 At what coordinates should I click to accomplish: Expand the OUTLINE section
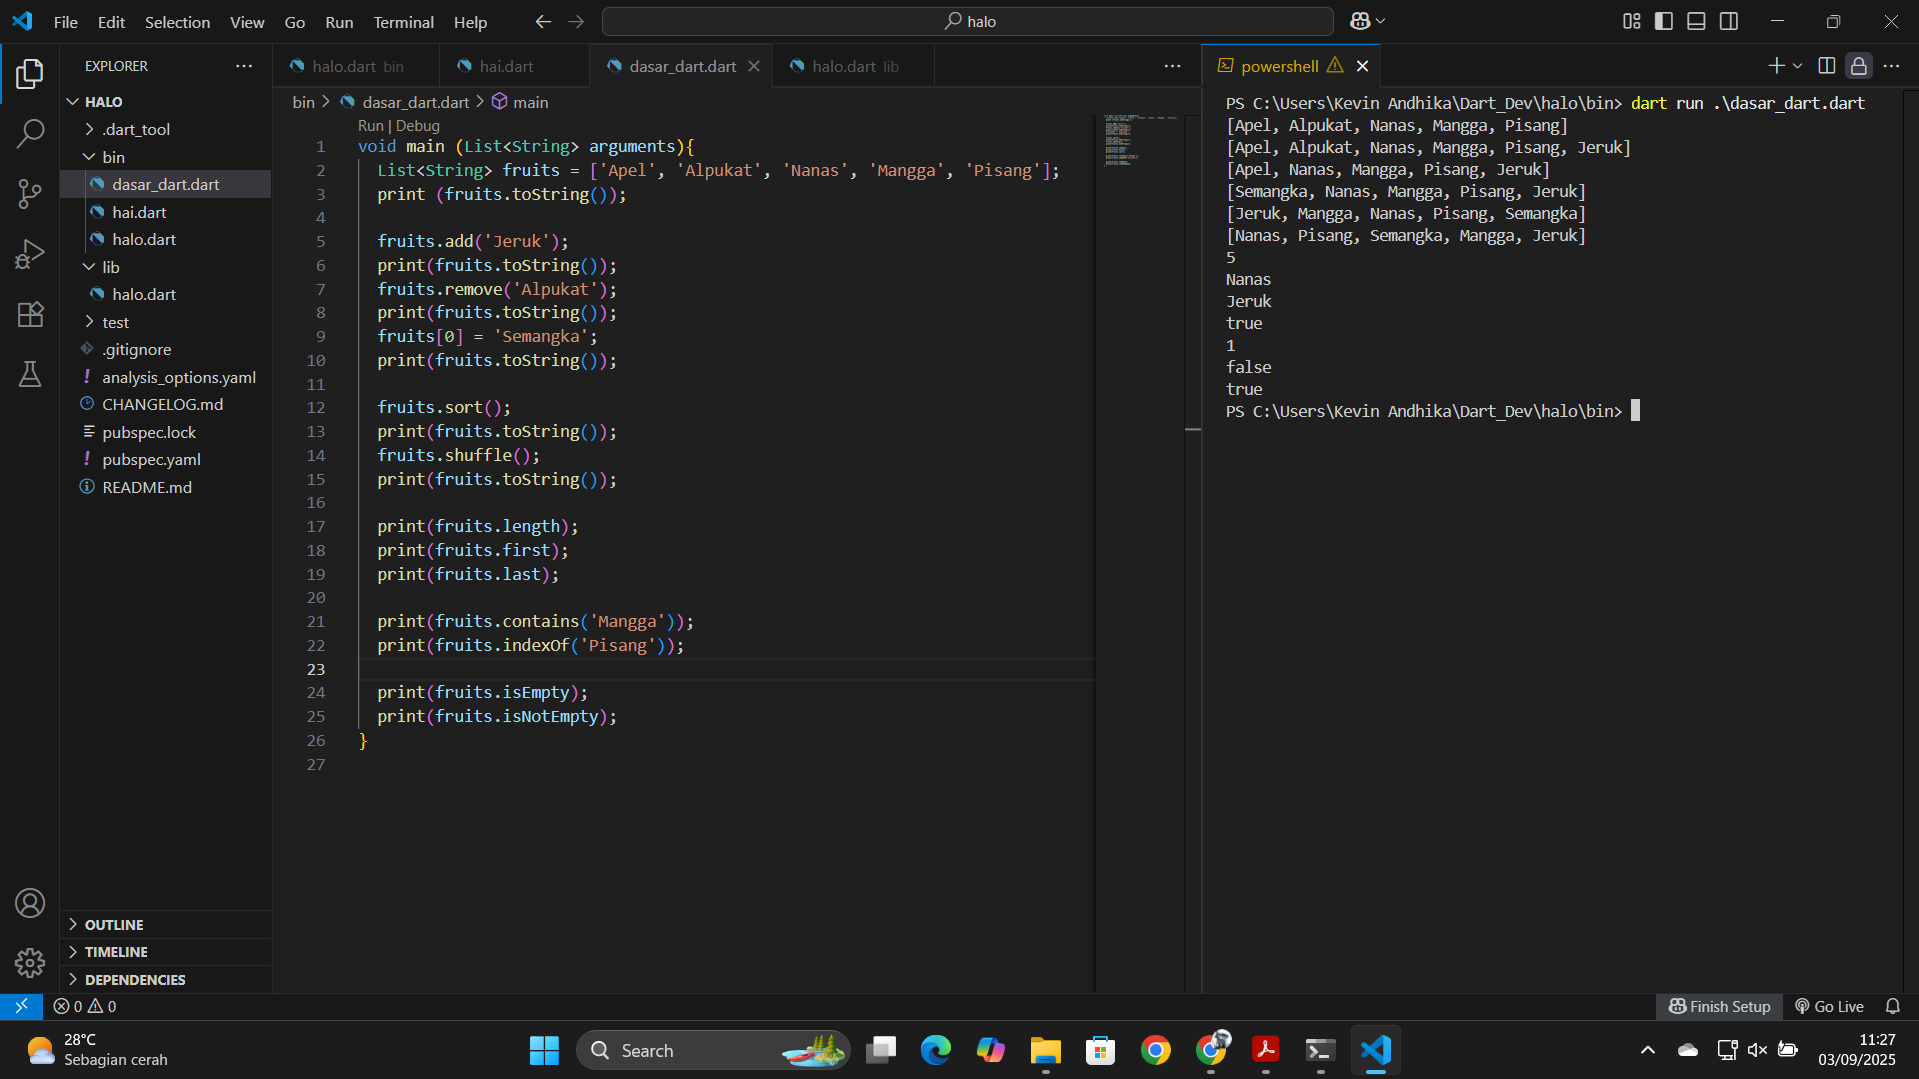click(114, 924)
